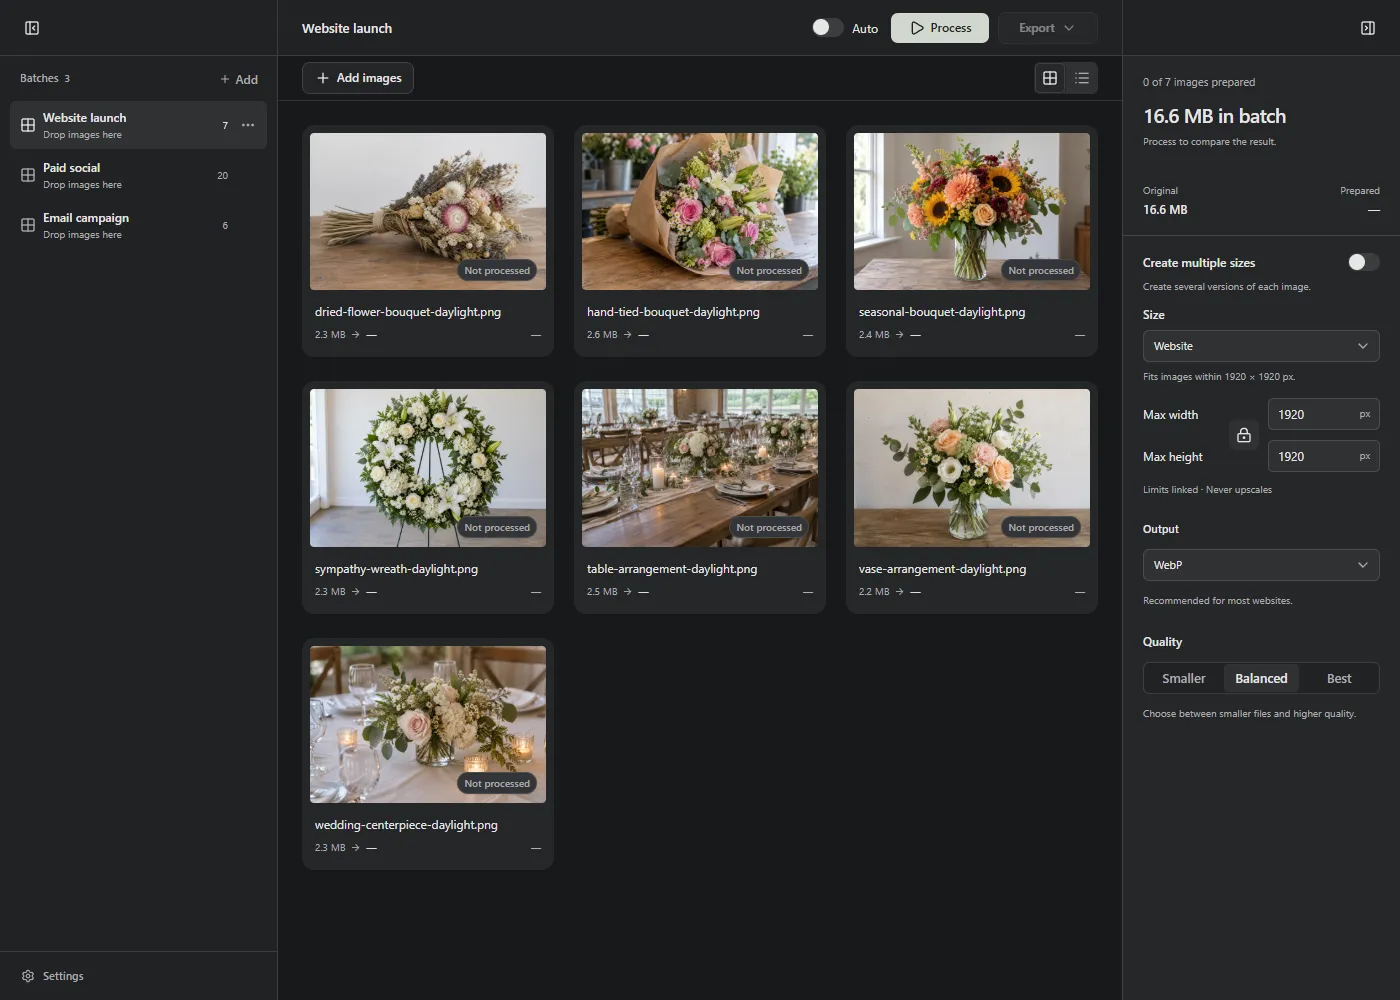Click the Website launch page title
Viewport: 1400px width, 1000px height.
(x=347, y=28)
